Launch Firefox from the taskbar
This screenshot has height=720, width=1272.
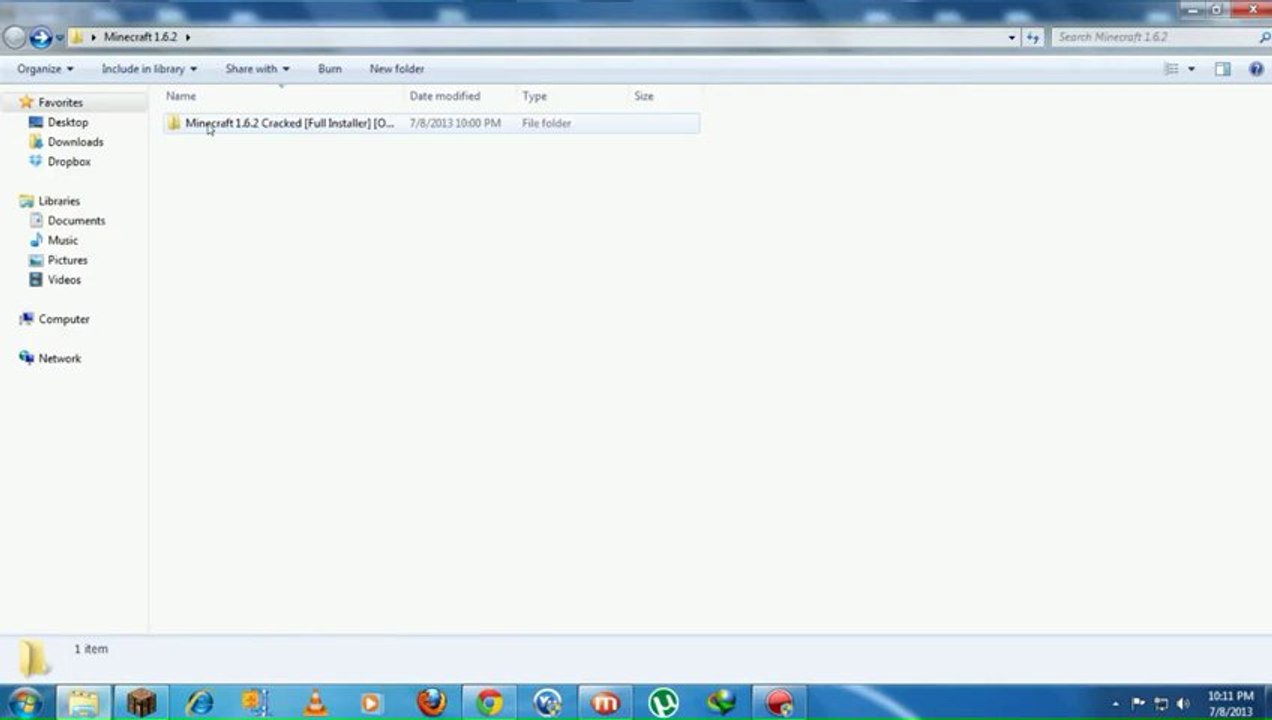[431, 702]
